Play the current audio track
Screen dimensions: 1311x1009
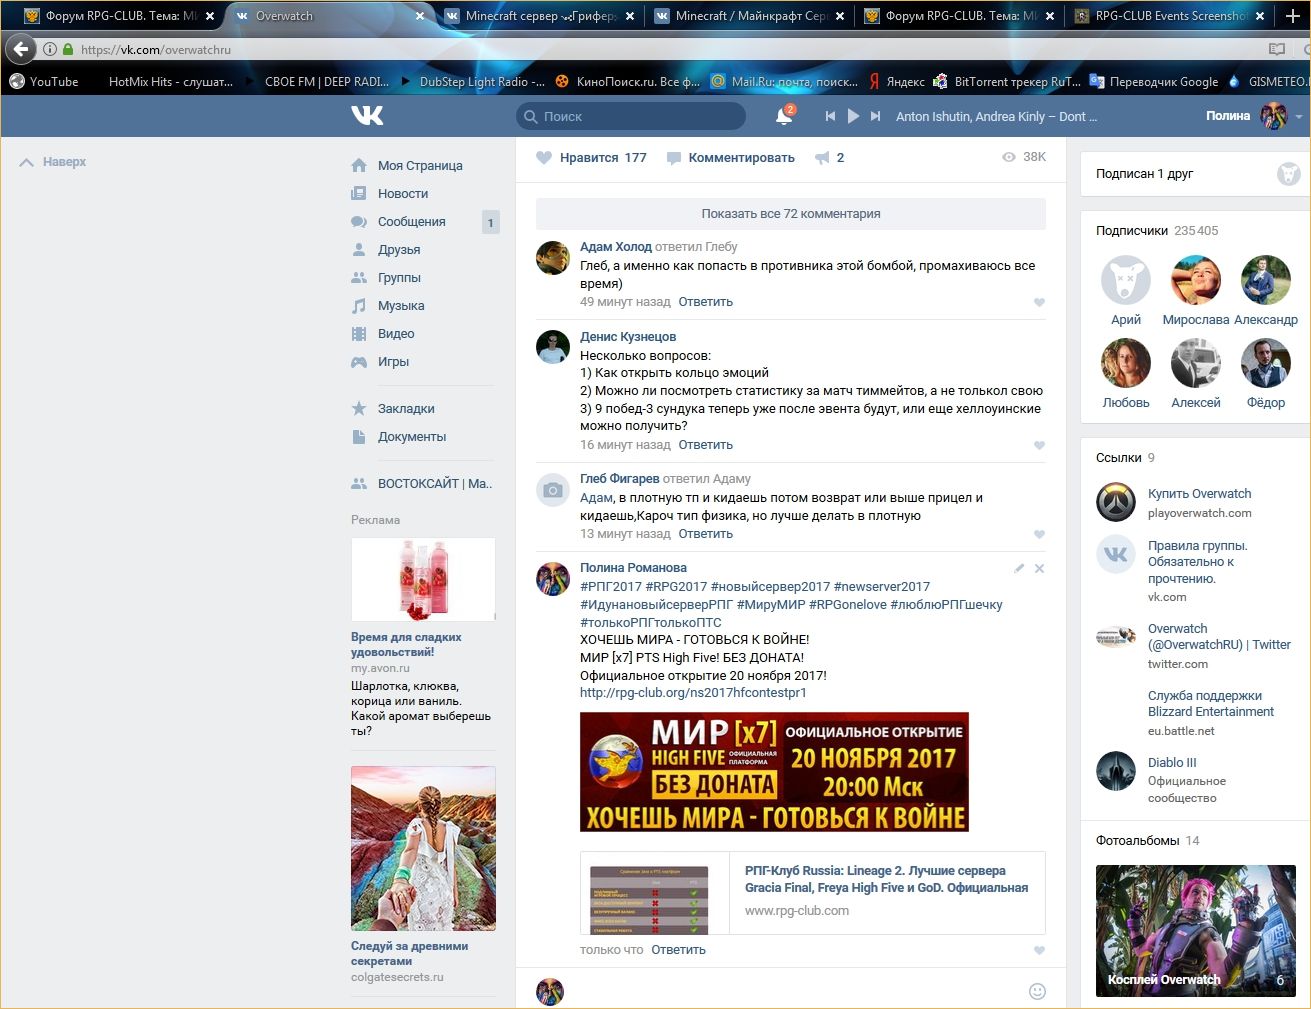853,116
